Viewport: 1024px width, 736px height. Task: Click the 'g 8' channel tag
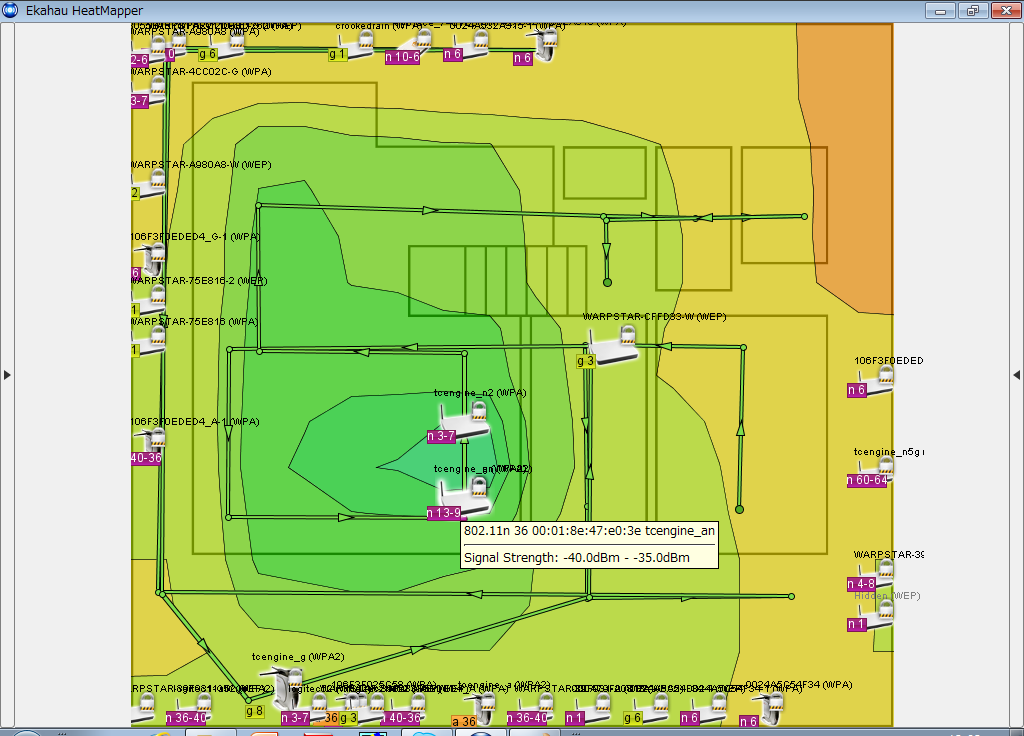coord(255,711)
